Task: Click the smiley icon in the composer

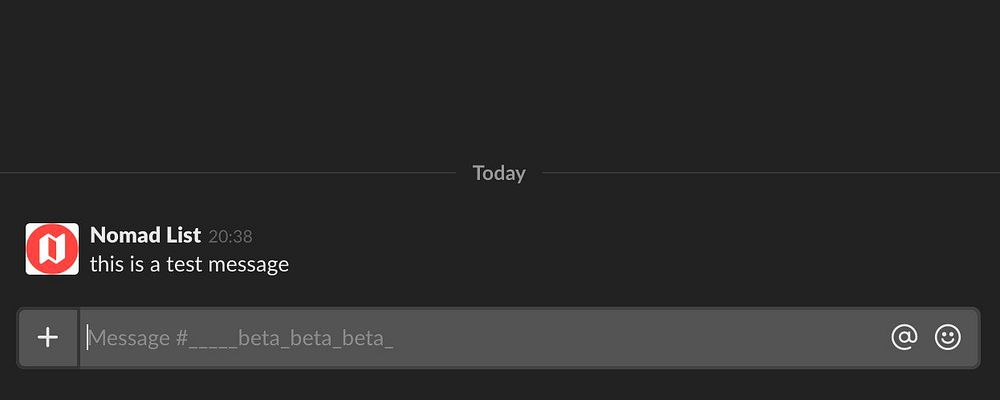Action: 947,337
